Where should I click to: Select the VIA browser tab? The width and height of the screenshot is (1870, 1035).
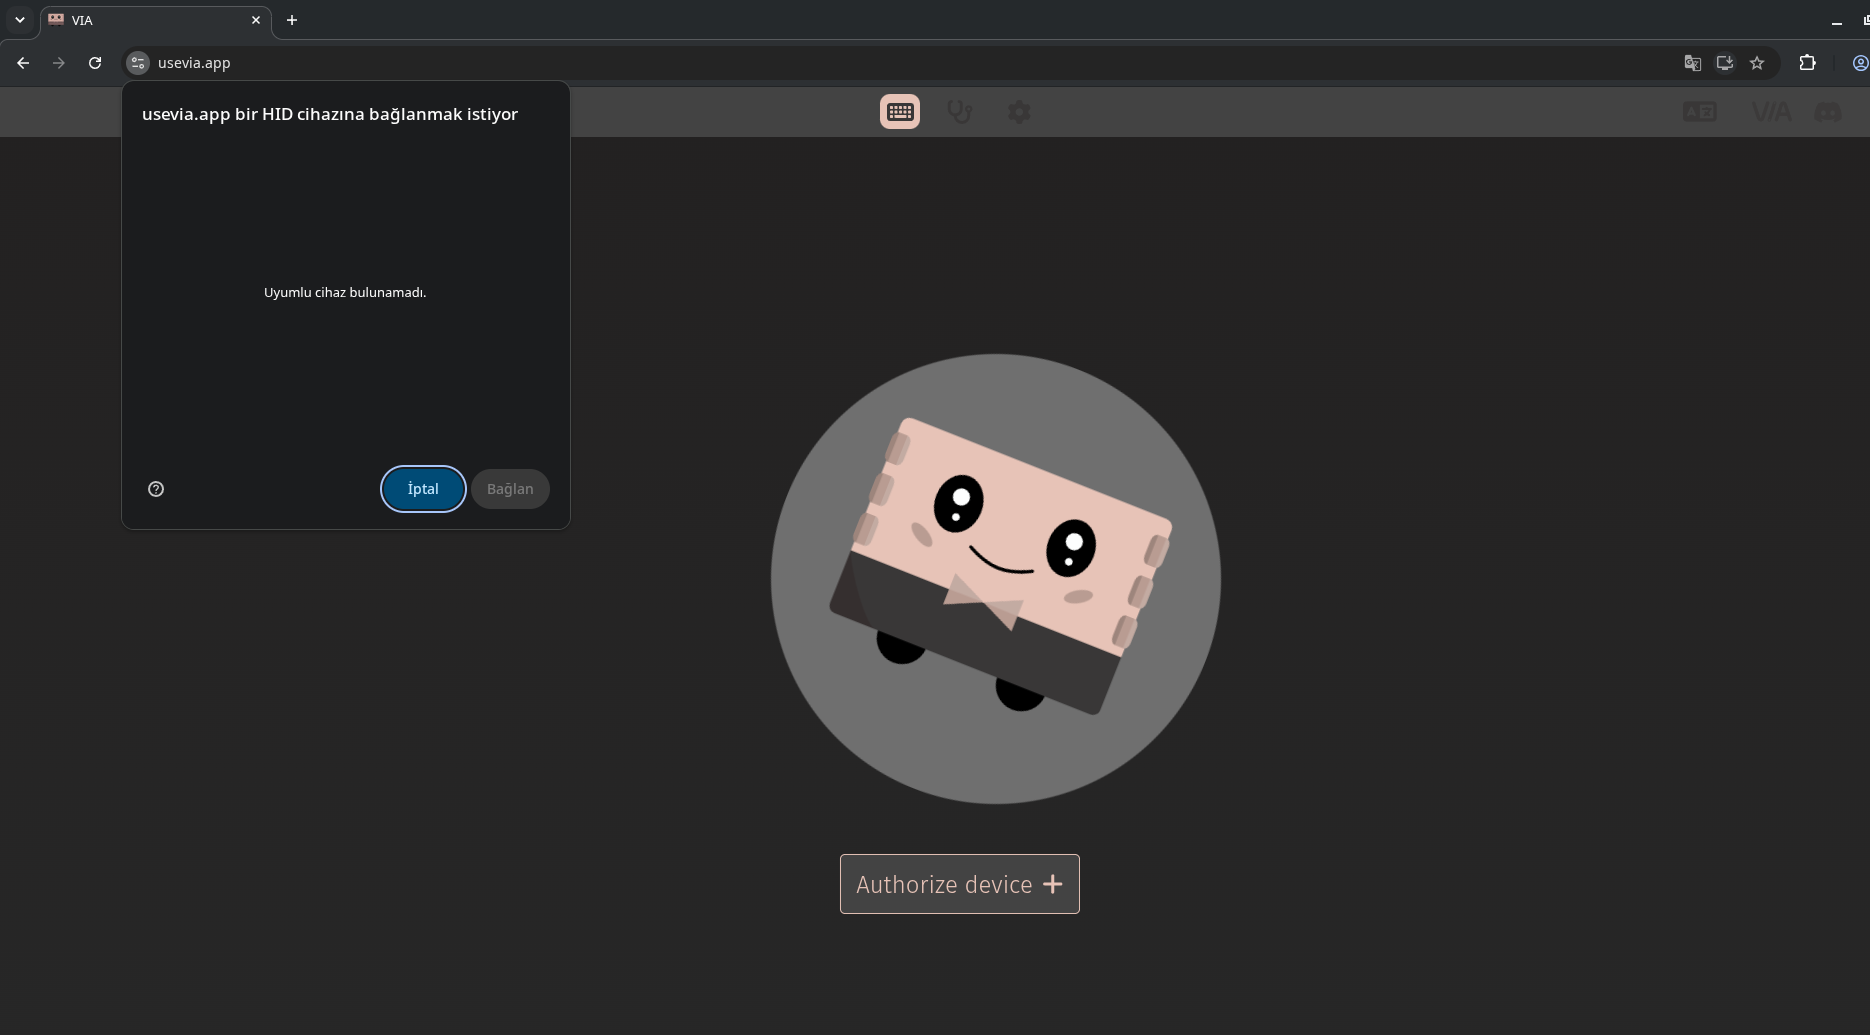coord(156,20)
